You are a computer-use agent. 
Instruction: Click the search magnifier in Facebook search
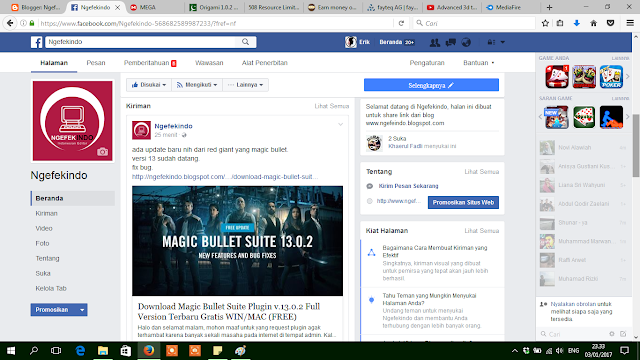pos(245,42)
